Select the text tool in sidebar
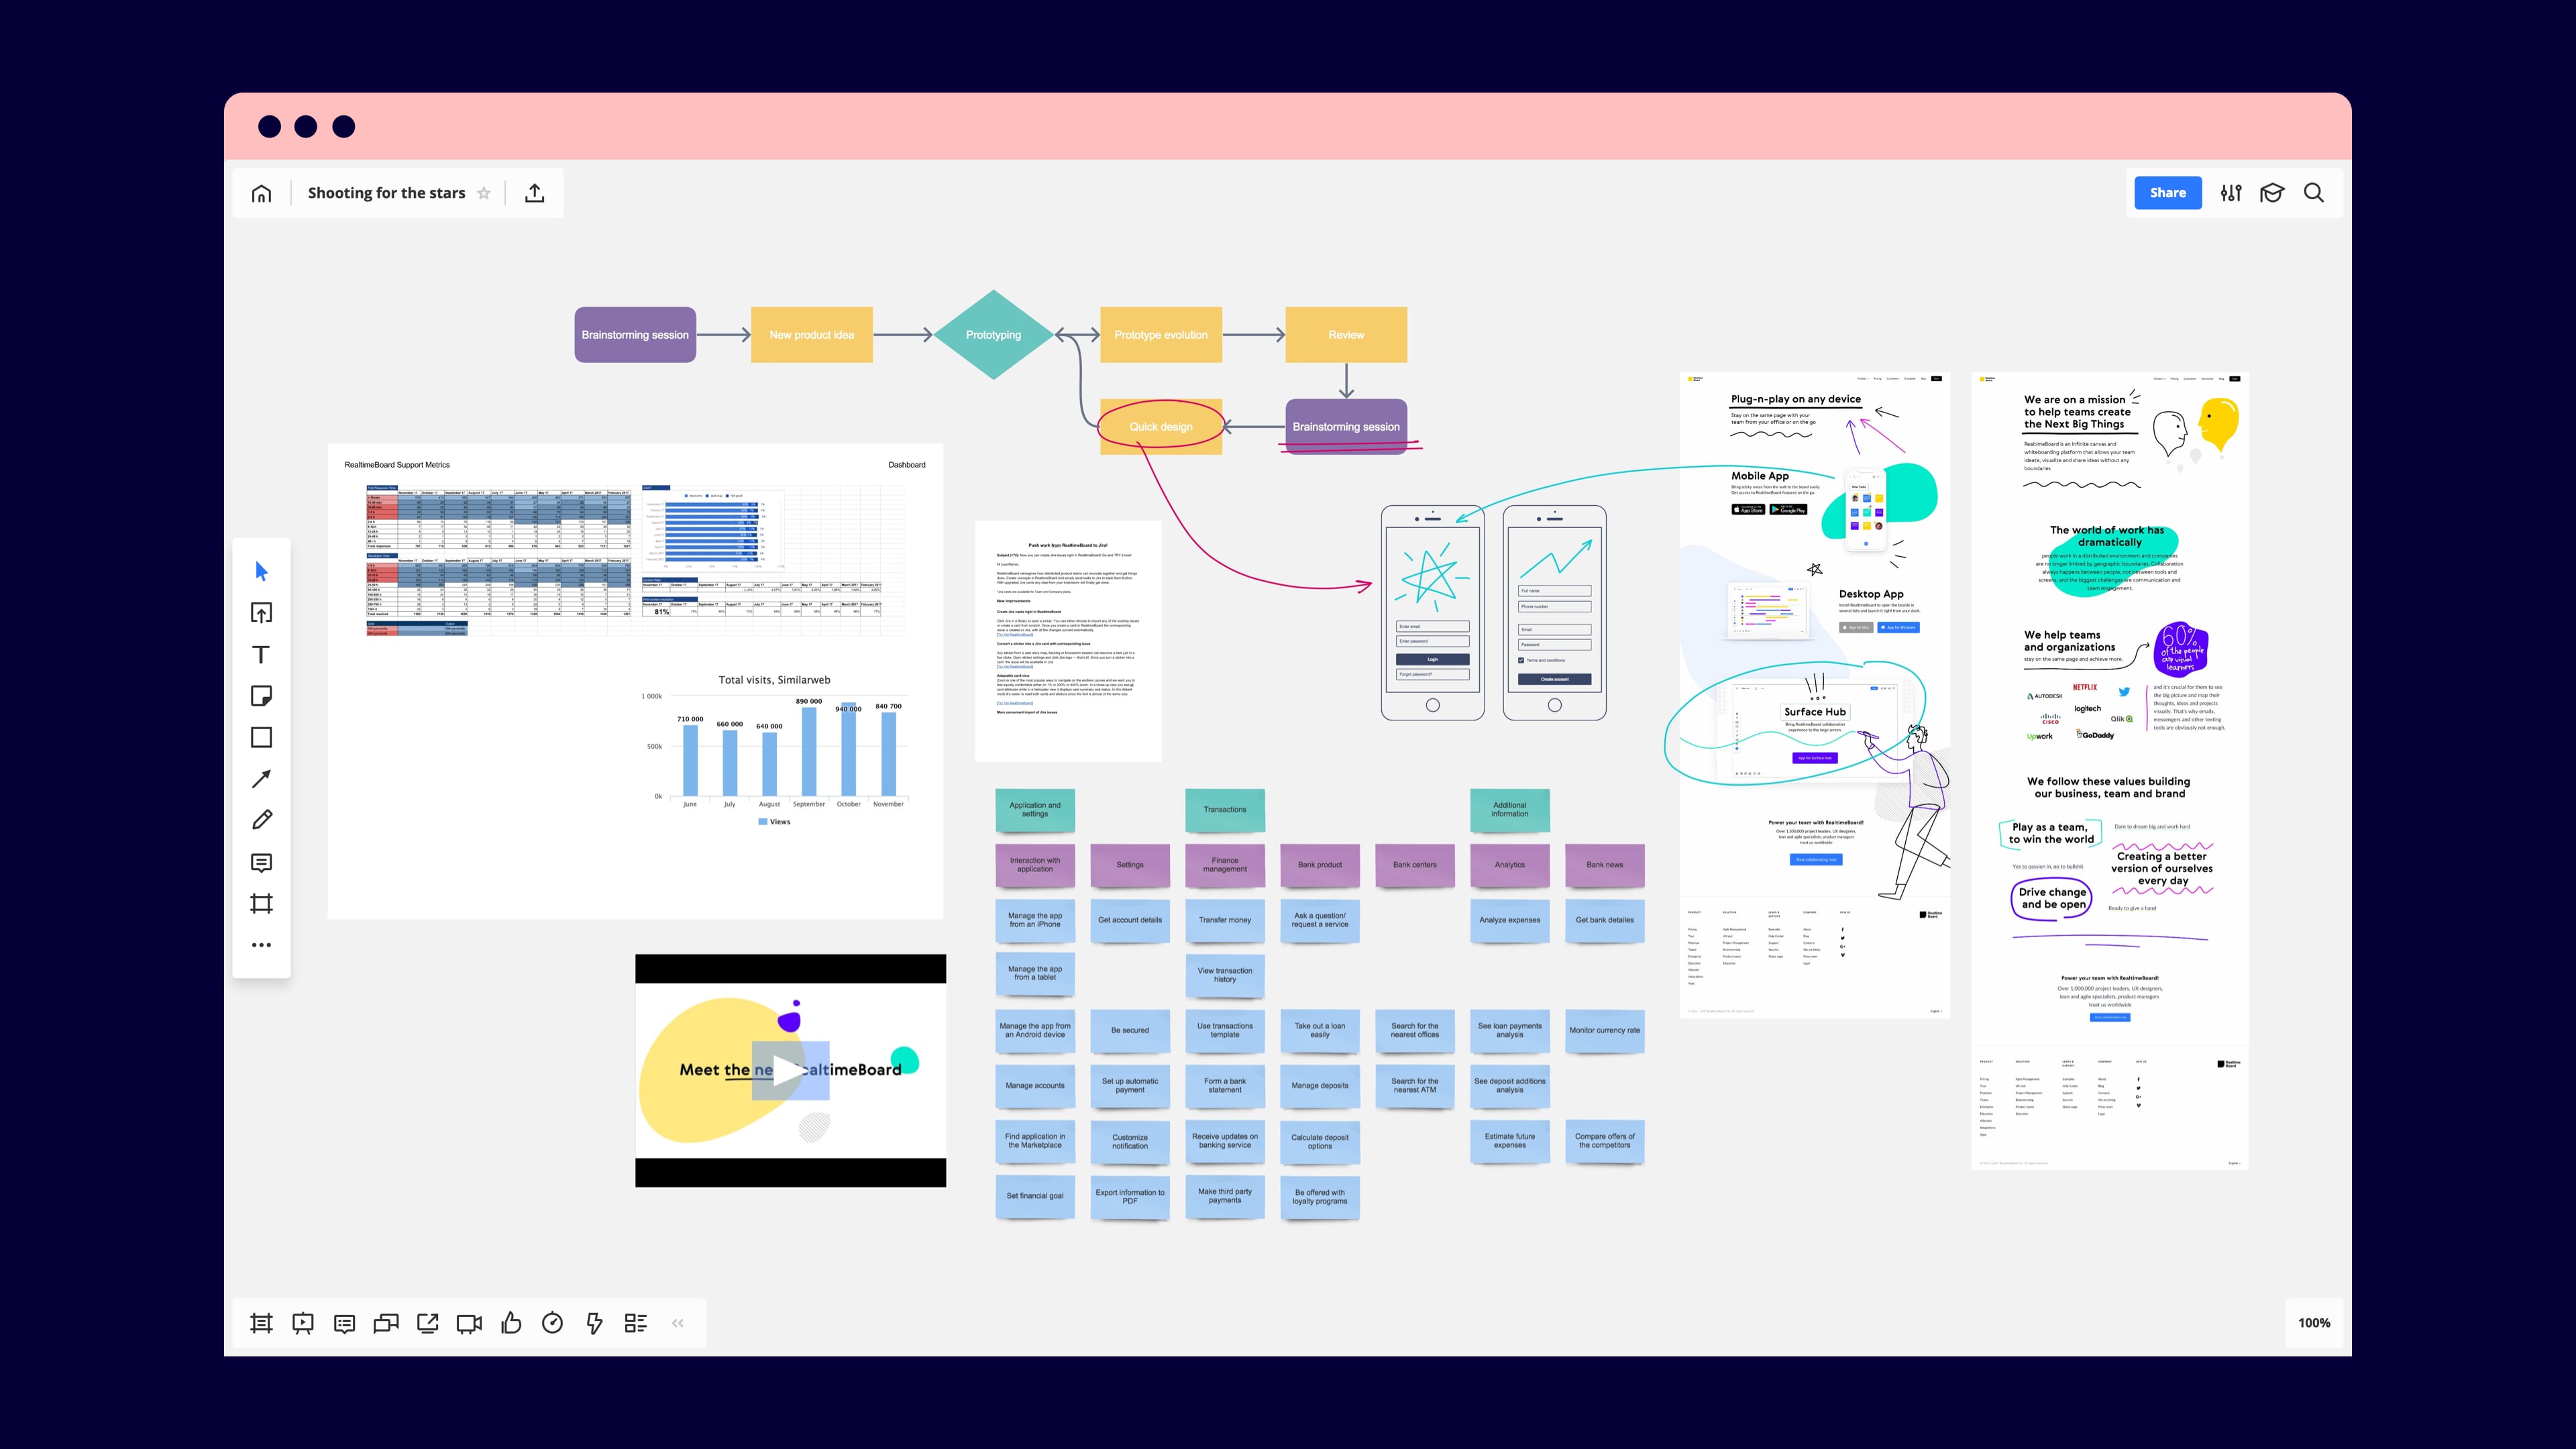This screenshot has width=2576, height=1449. [x=262, y=655]
